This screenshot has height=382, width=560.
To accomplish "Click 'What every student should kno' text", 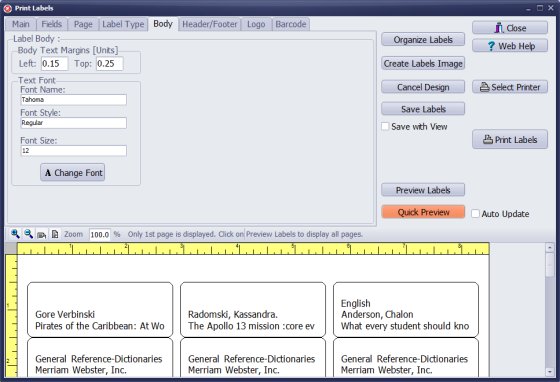I will [x=405, y=326].
